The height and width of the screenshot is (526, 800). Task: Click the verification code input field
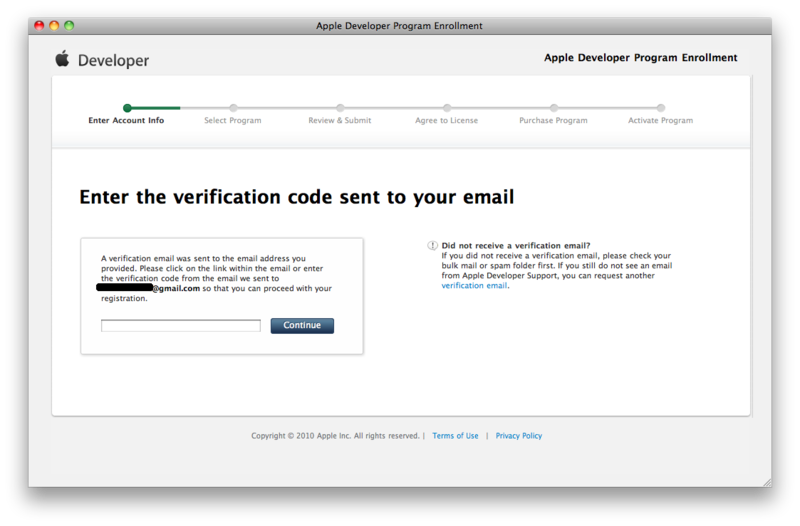pyautogui.click(x=181, y=325)
